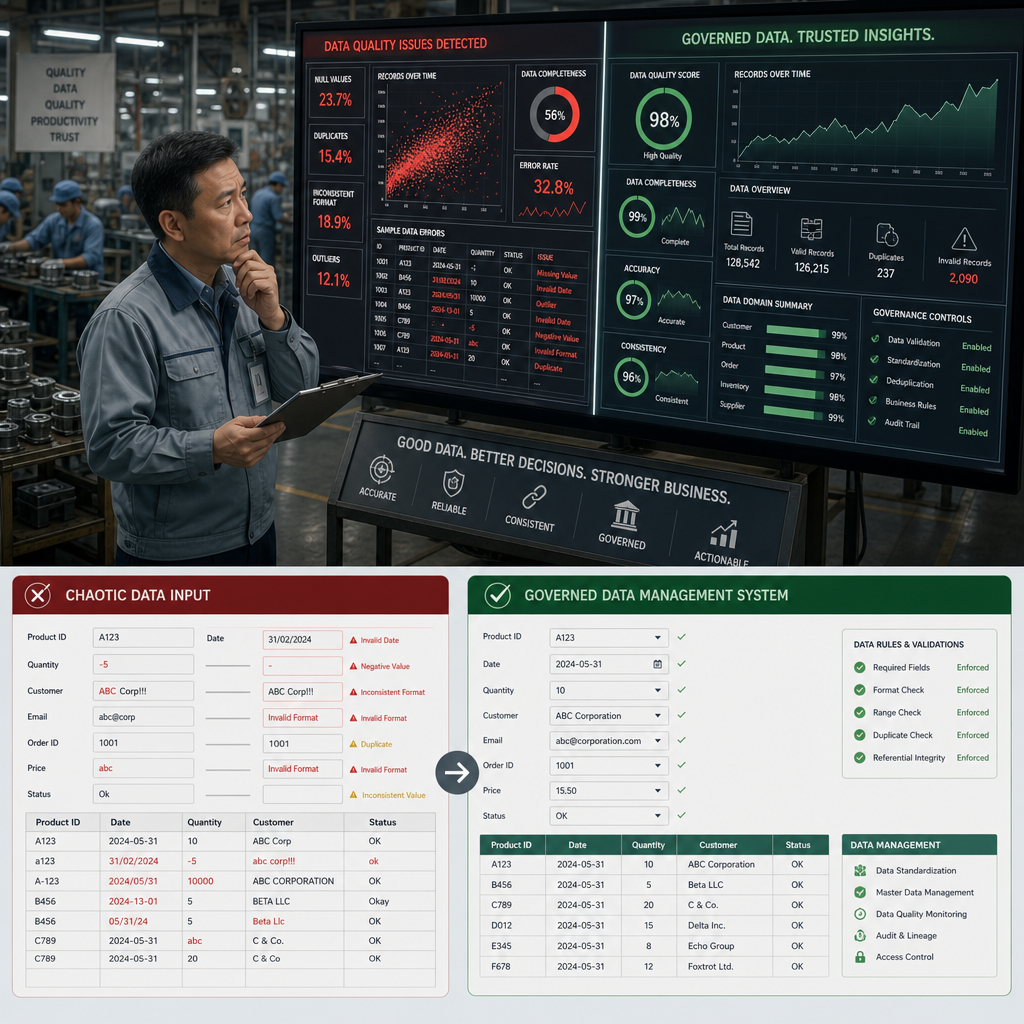Click the Enforced label for Duplicate Check
Screen dimensions: 1024x1024
[972, 735]
